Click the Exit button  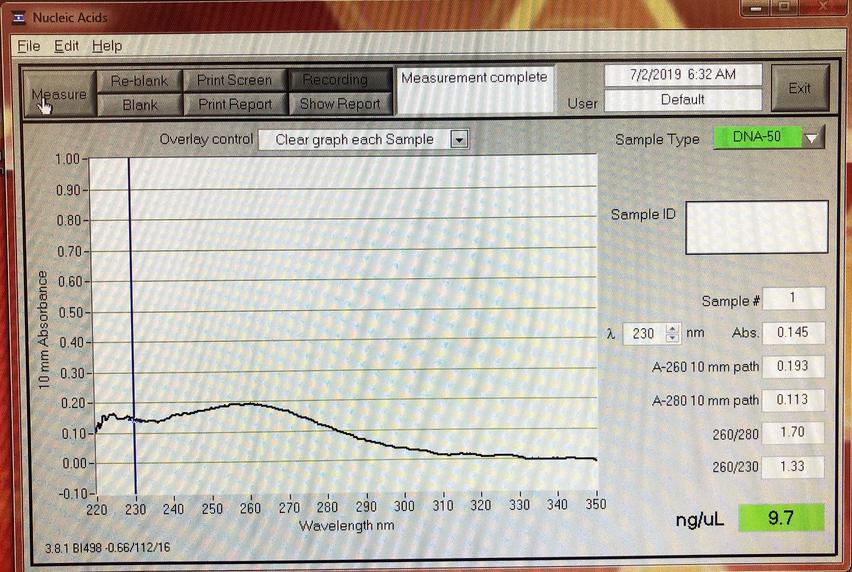pos(799,89)
